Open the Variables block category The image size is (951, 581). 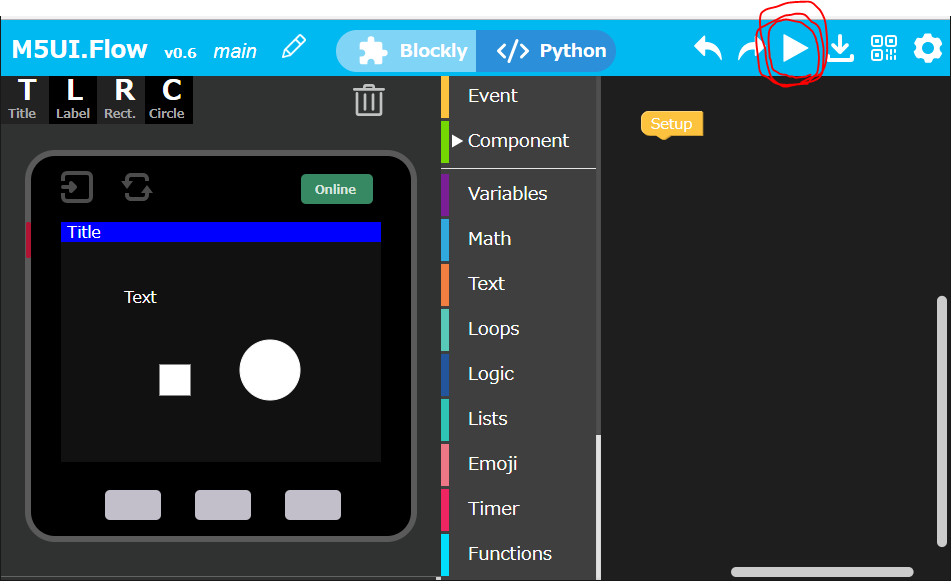pyautogui.click(x=507, y=193)
